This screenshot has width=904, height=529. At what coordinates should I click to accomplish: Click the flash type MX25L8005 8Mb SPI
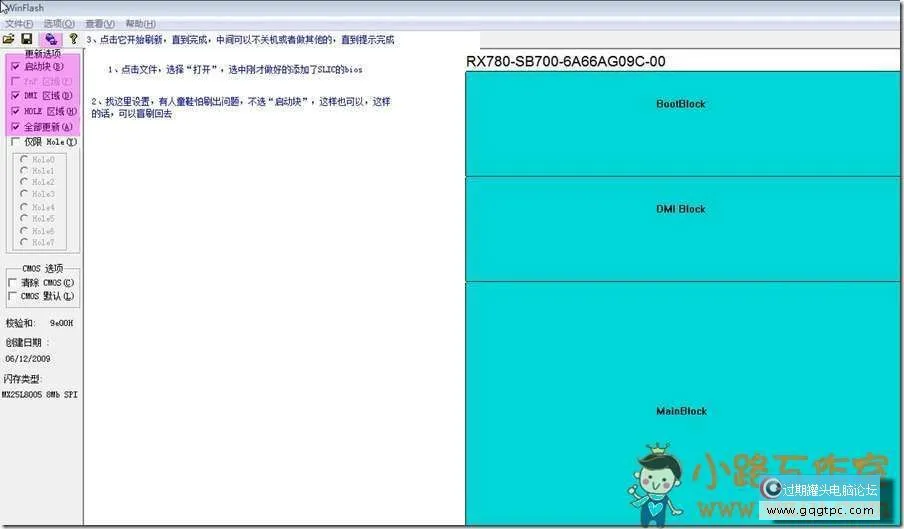point(40,395)
